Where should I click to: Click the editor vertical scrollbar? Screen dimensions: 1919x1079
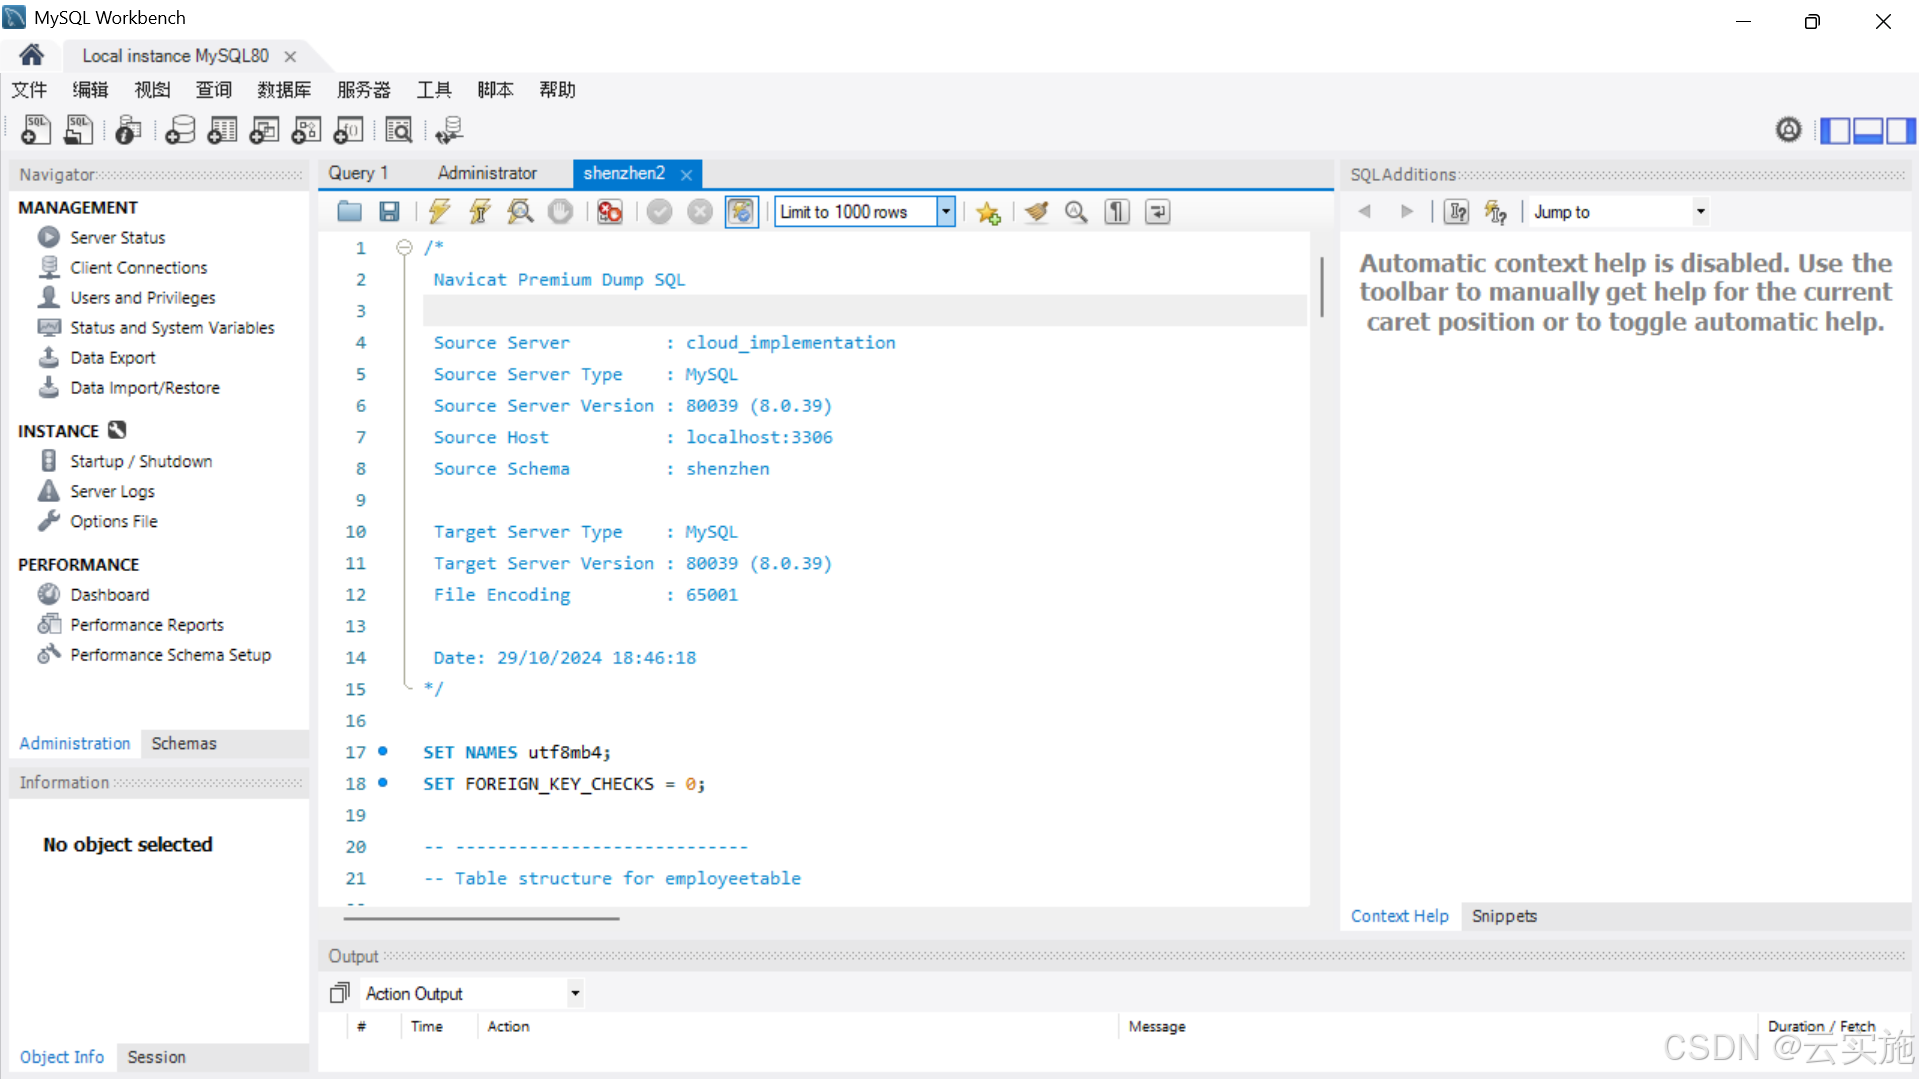(x=1321, y=287)
